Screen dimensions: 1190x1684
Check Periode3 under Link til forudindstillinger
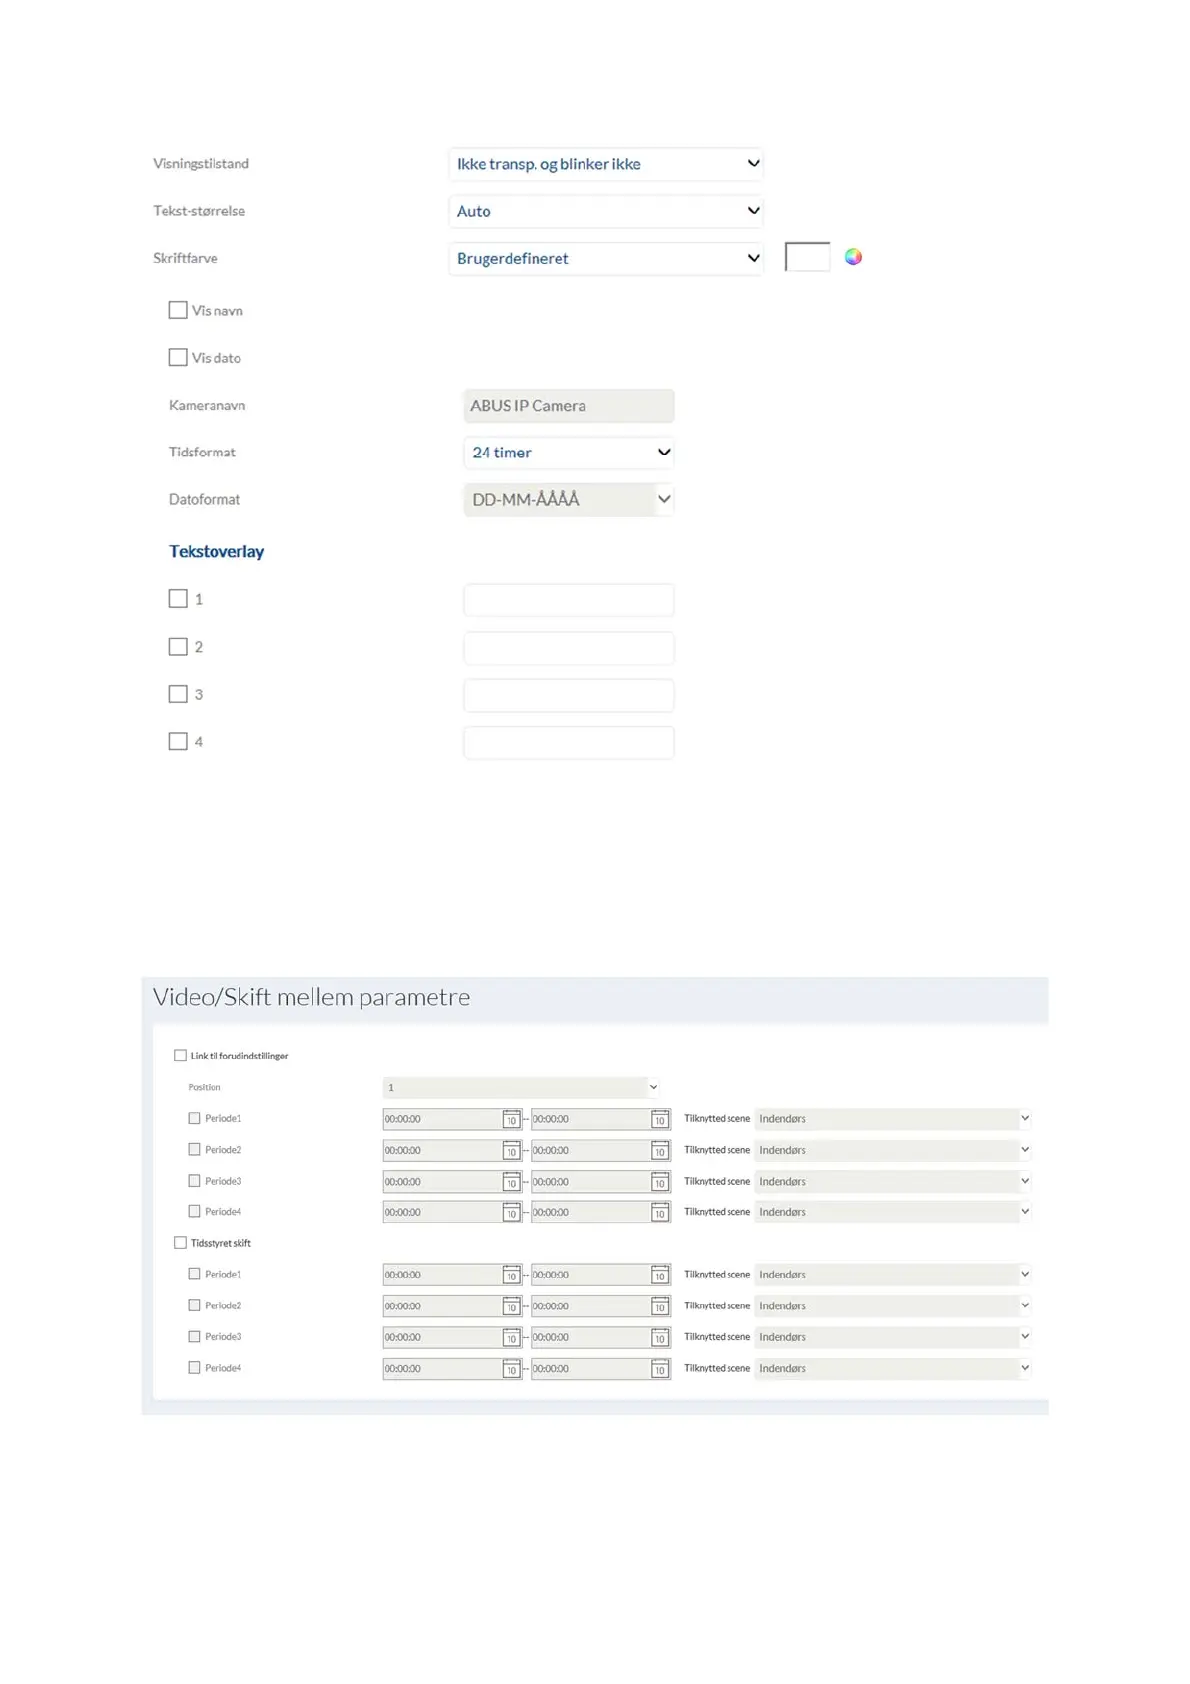(194, 1181)
